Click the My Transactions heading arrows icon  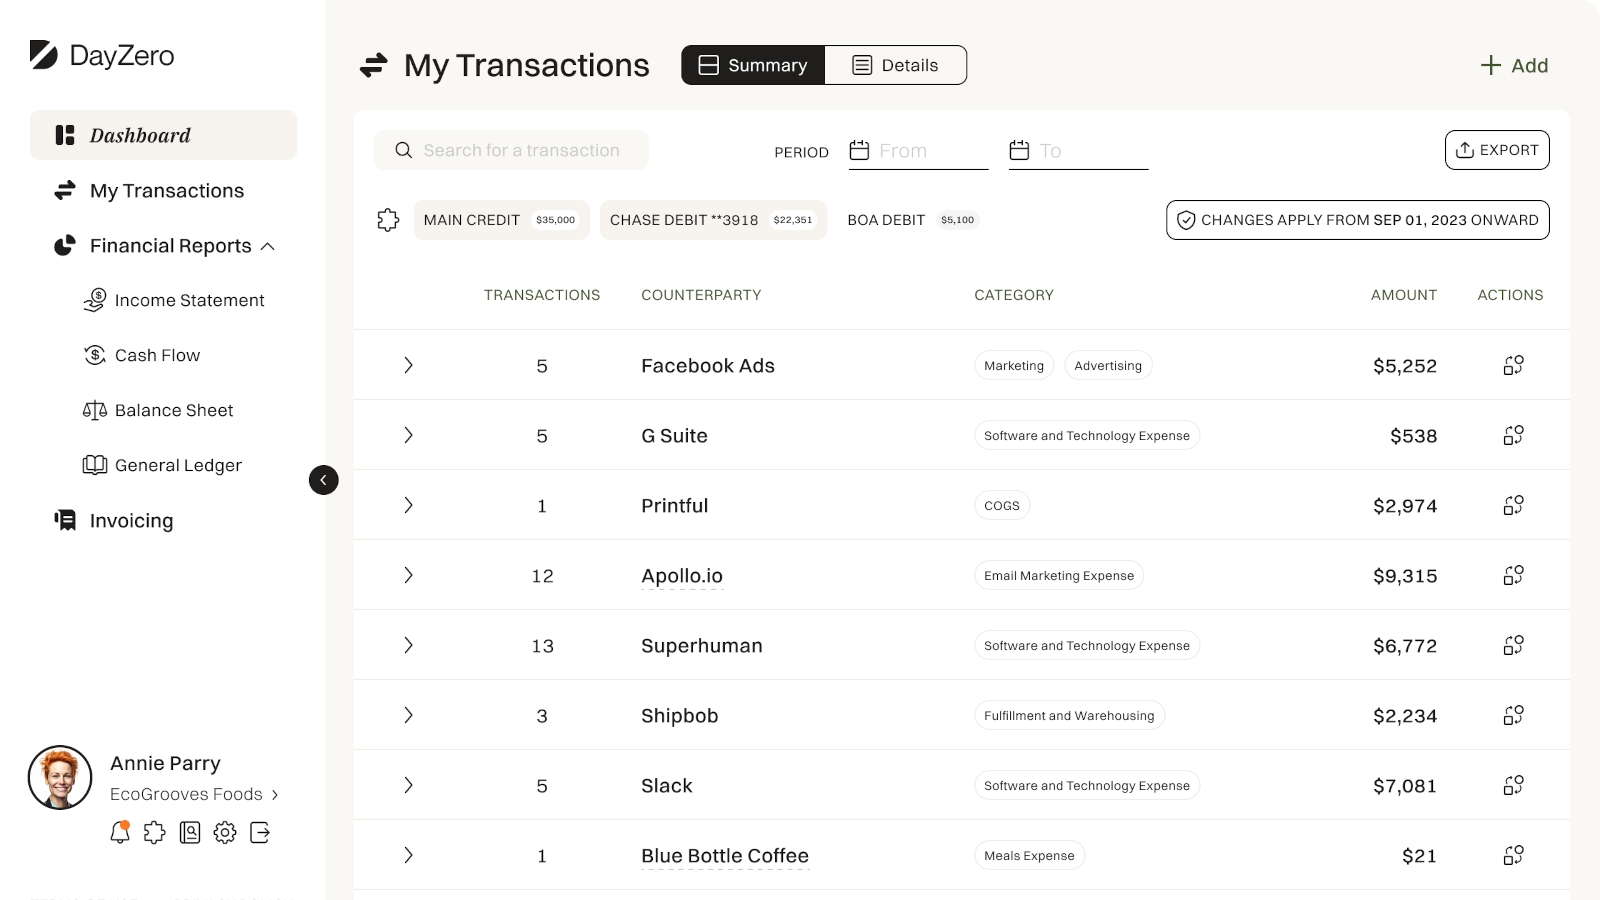point(373,65)
